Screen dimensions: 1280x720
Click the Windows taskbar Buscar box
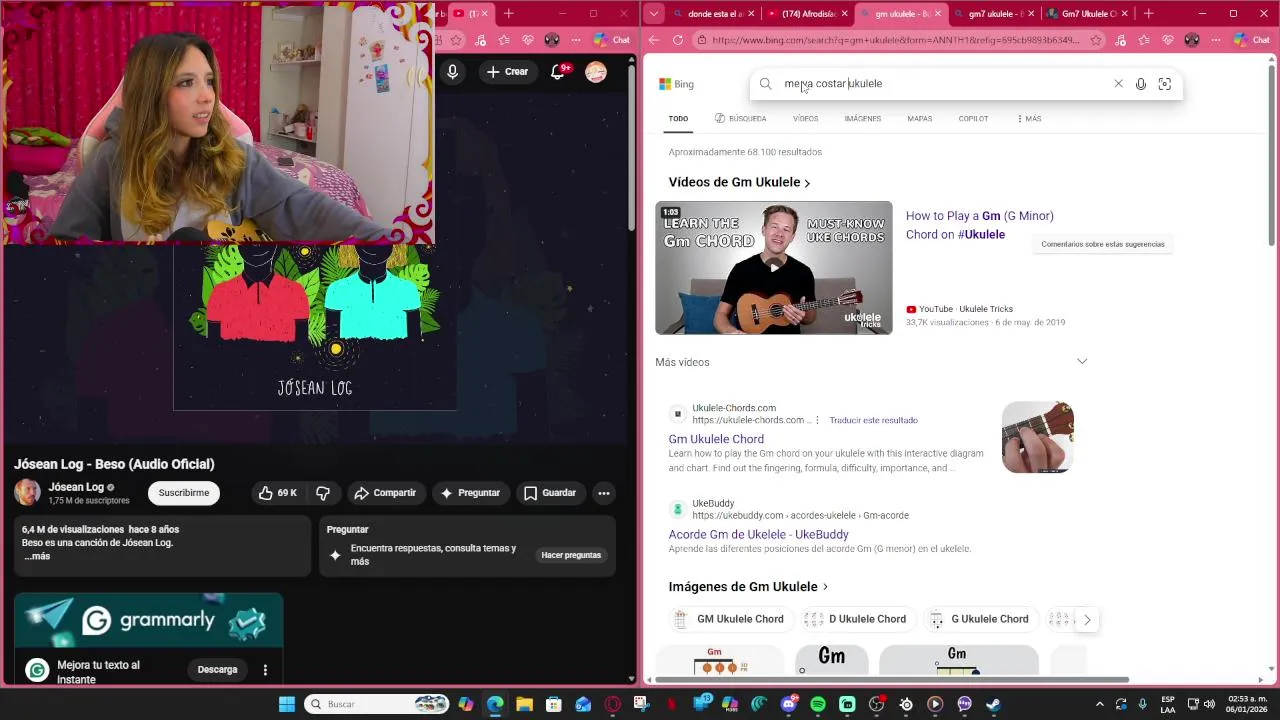coord(375,704)
